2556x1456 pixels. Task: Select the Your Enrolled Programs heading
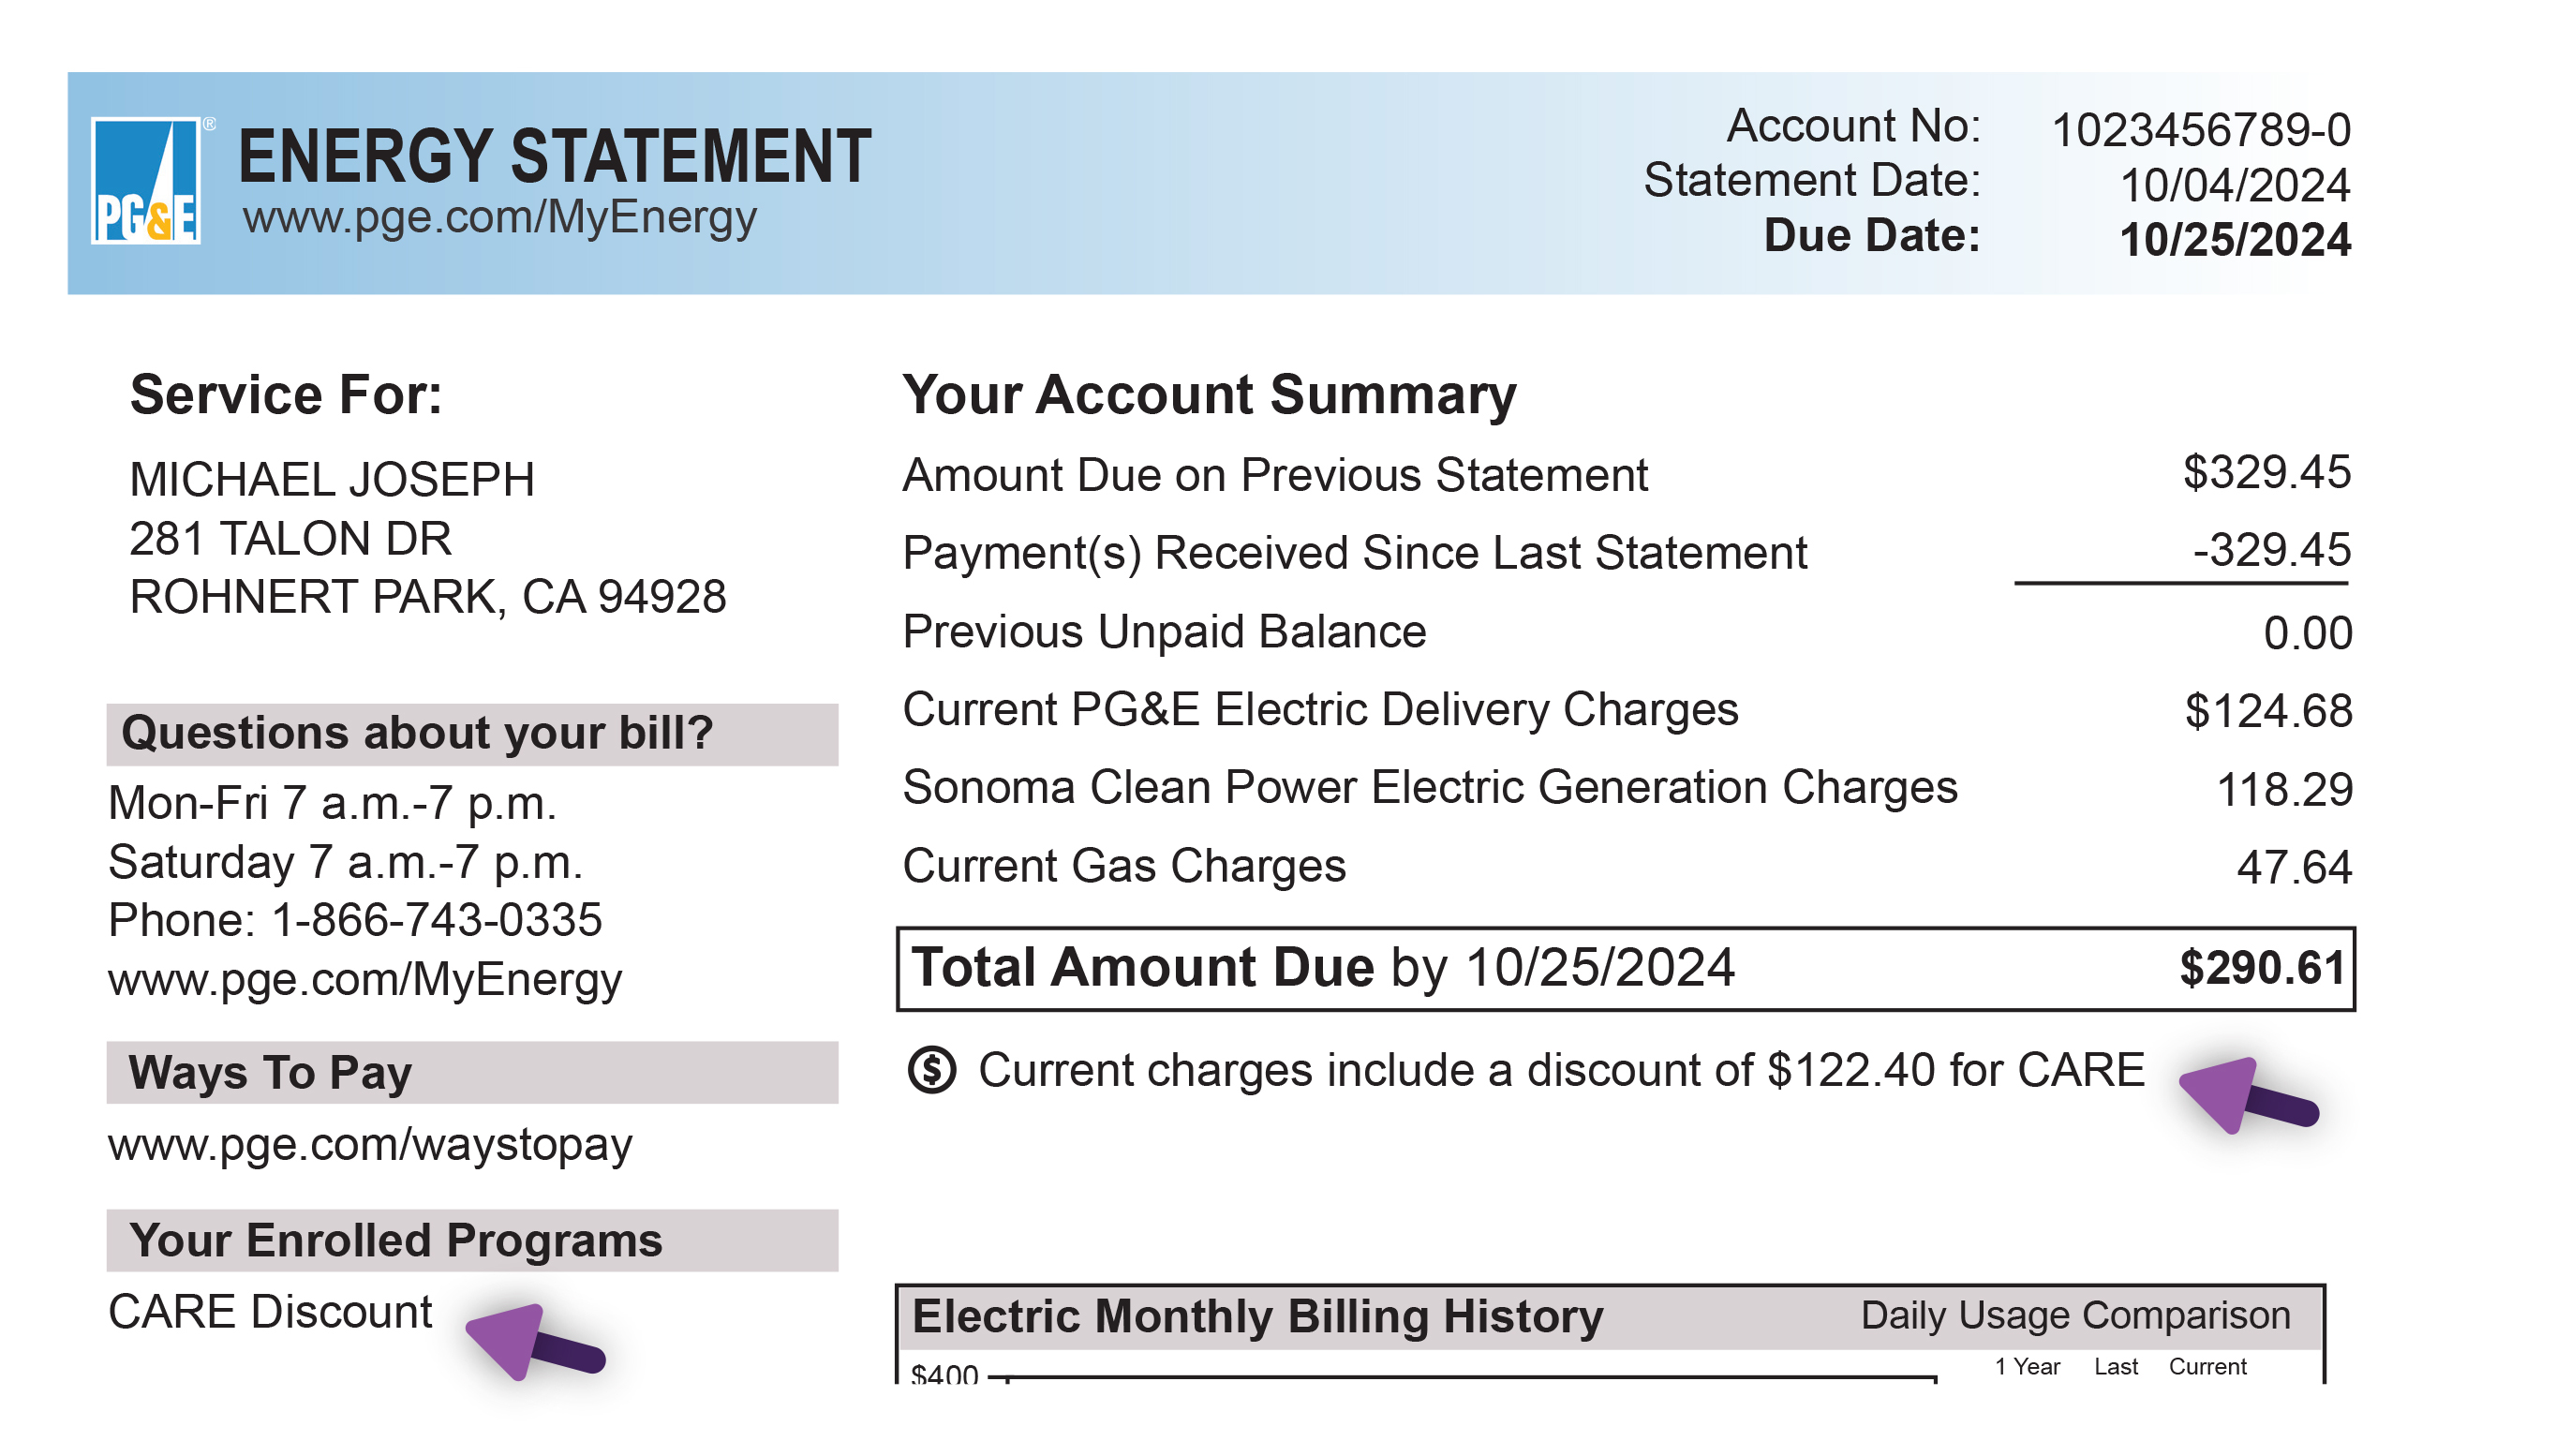click(395, 1241)
